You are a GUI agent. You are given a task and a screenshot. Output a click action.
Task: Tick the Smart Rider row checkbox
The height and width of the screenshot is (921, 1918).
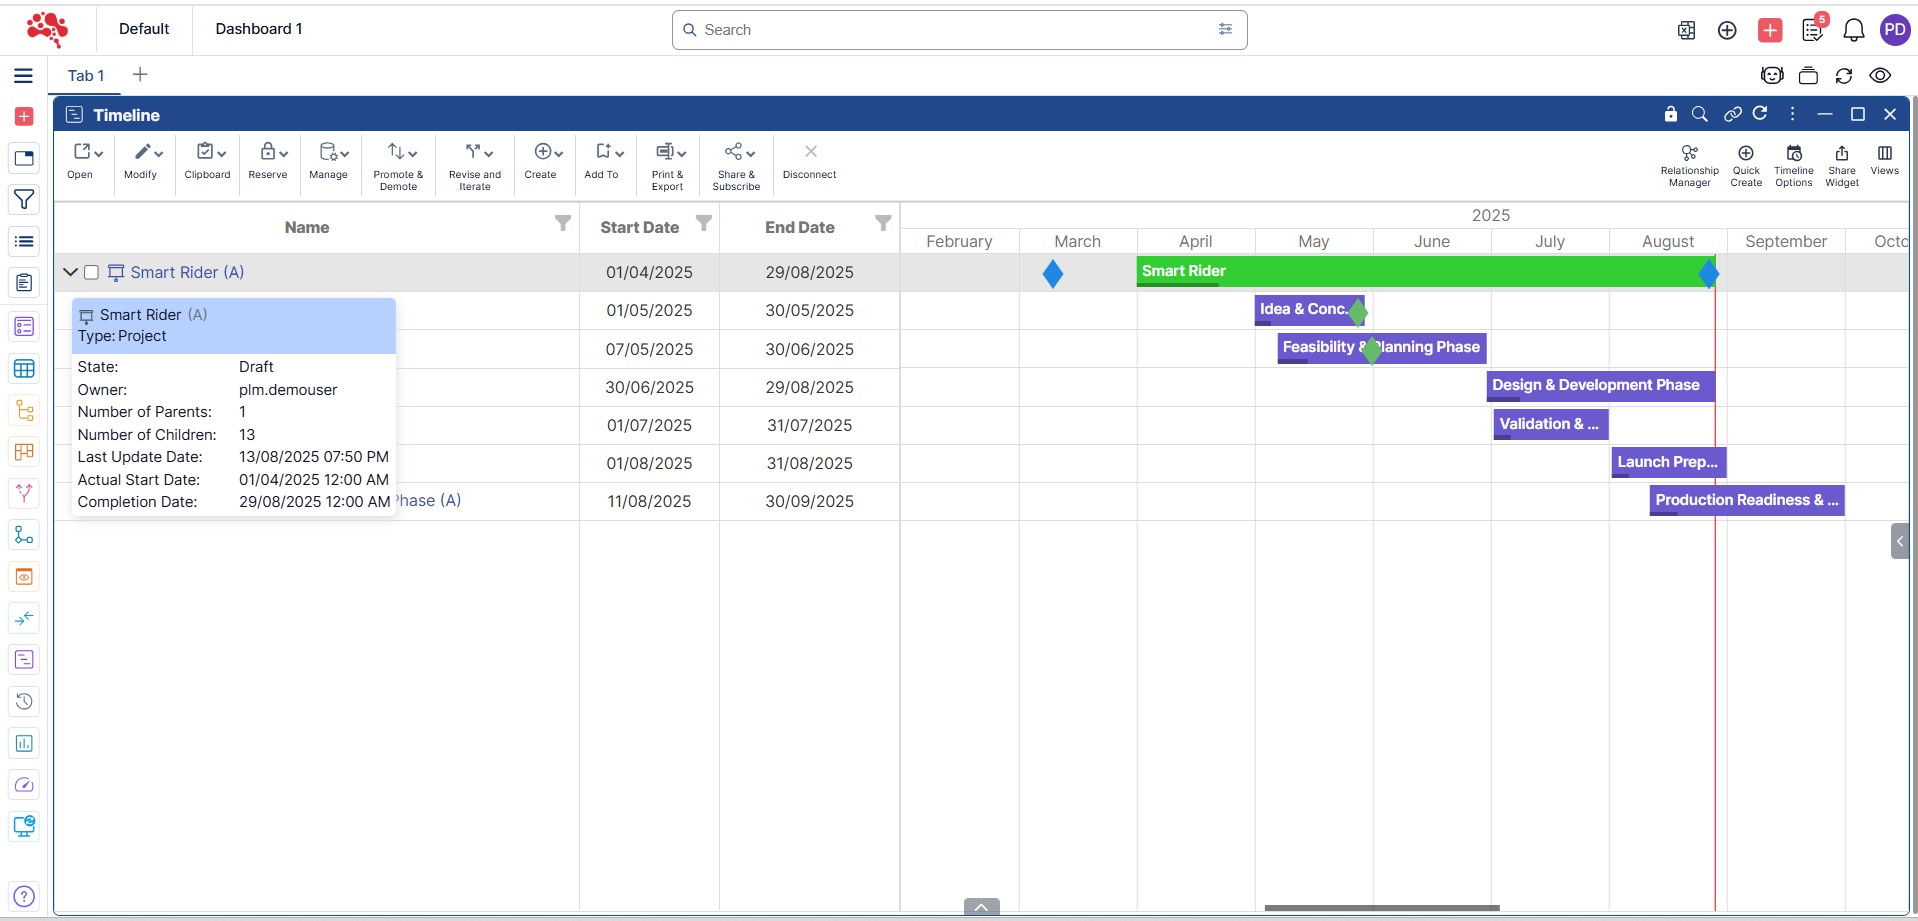pyautogui.click(x=92, y=273)
